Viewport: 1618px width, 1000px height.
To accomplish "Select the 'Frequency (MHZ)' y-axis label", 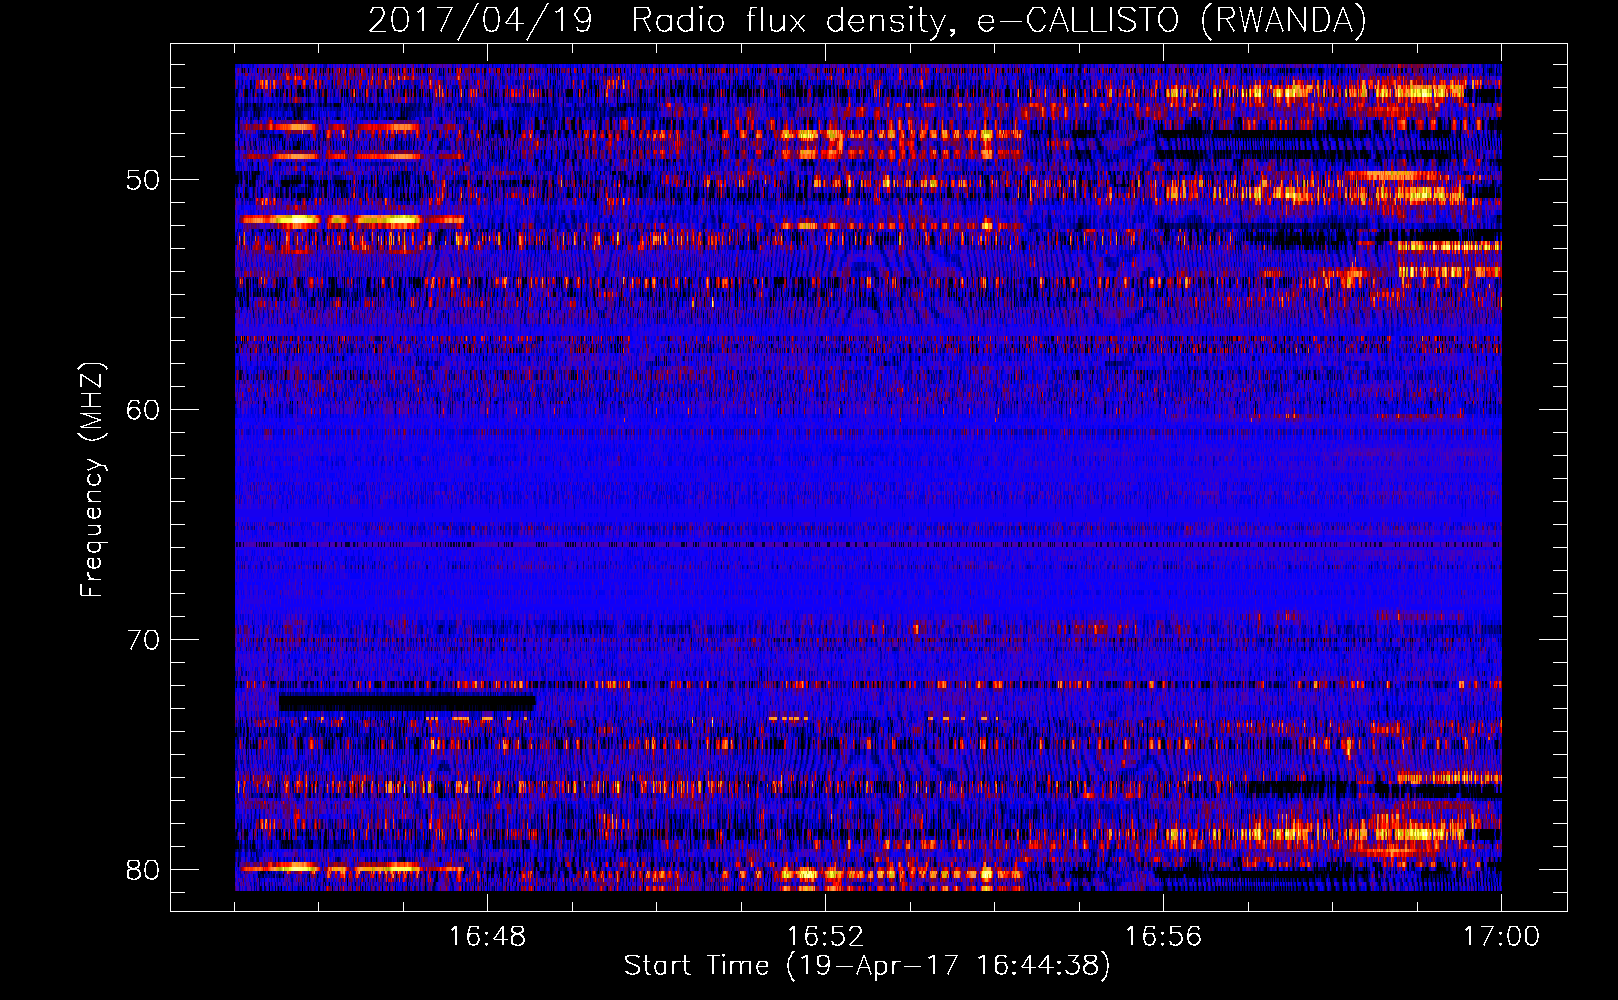I will pos(92,480).
